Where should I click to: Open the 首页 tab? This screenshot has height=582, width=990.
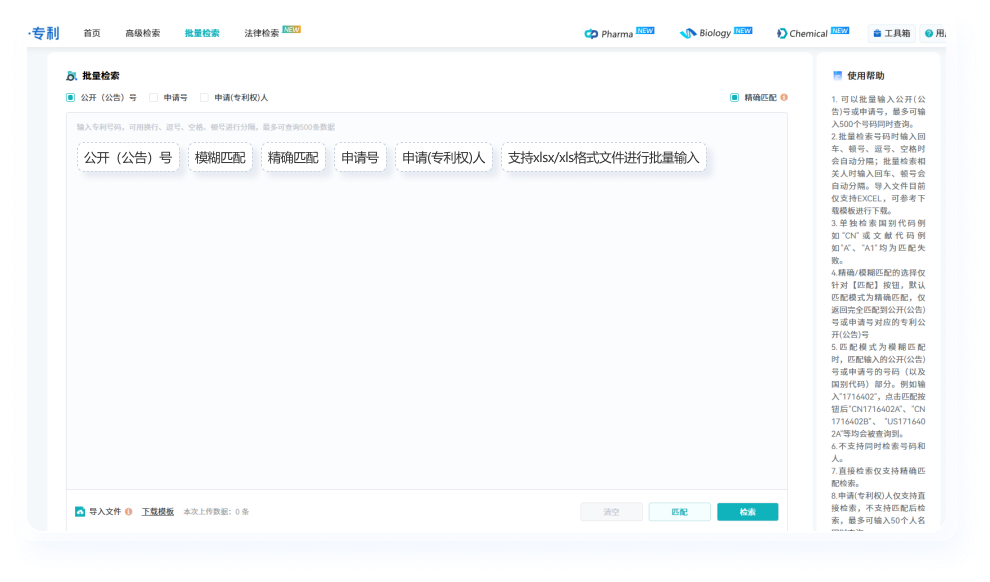coord(92,33)
